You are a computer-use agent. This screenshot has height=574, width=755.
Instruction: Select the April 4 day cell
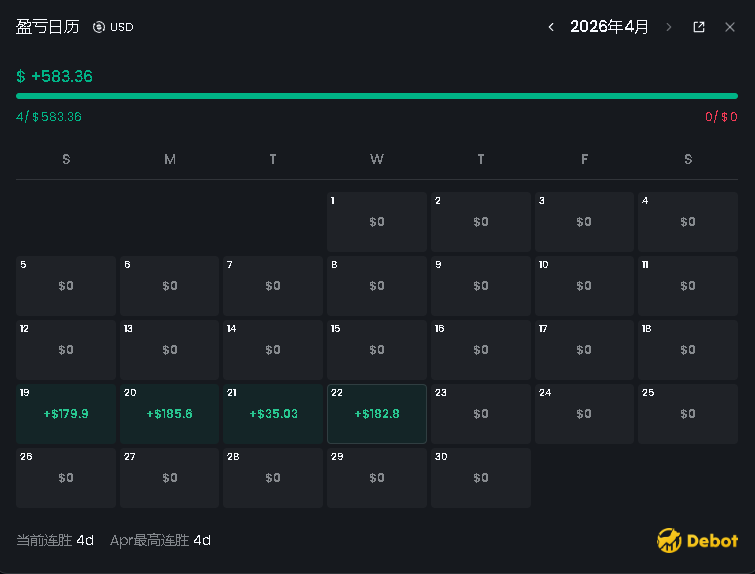pos(688,222)
